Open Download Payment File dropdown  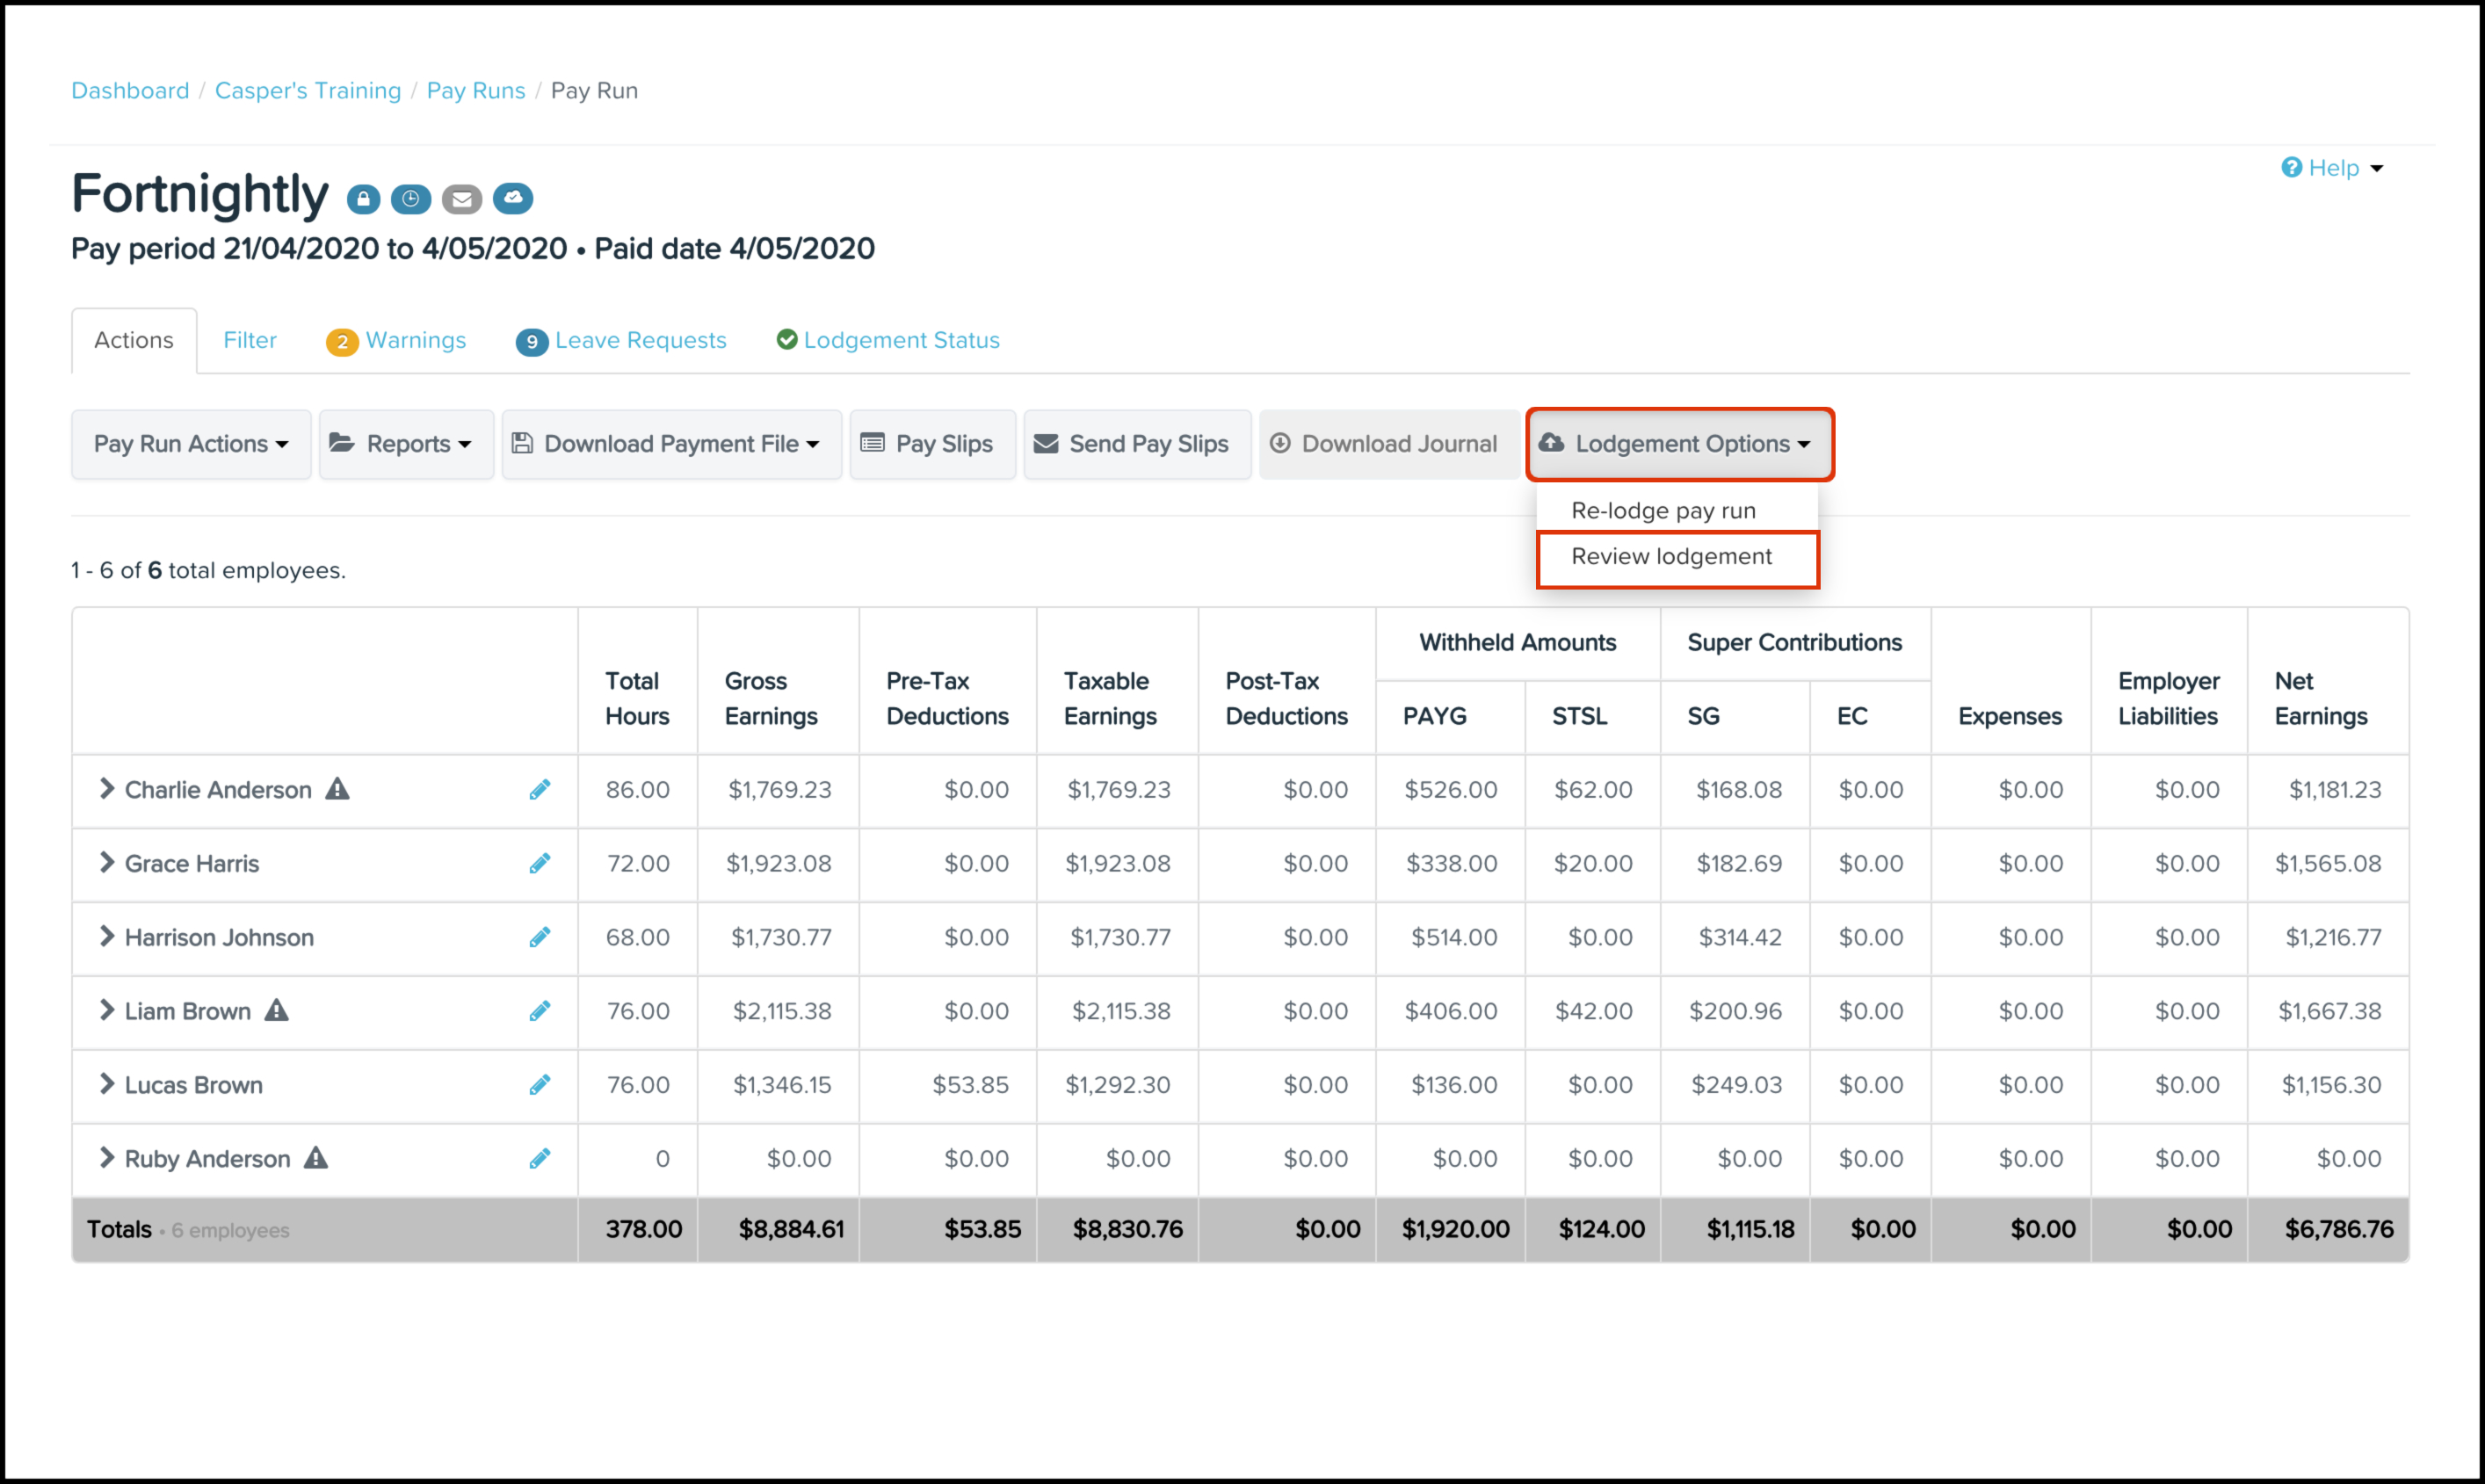[x=671, y=444]
